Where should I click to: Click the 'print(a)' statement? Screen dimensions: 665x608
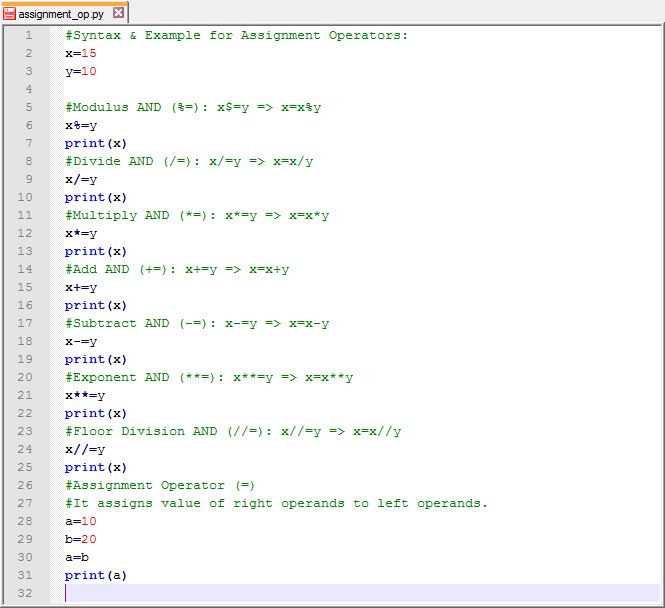pyautogui.click(x=96, y=575)
